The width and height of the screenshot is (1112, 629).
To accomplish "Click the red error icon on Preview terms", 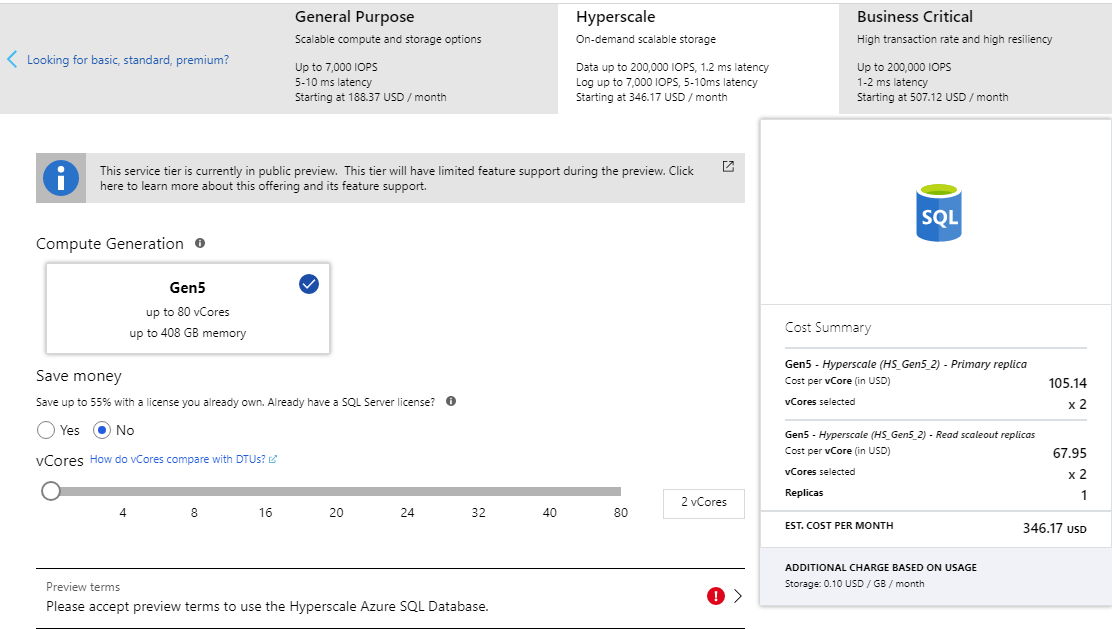I will pyautogui.click(x=715, y=596).
